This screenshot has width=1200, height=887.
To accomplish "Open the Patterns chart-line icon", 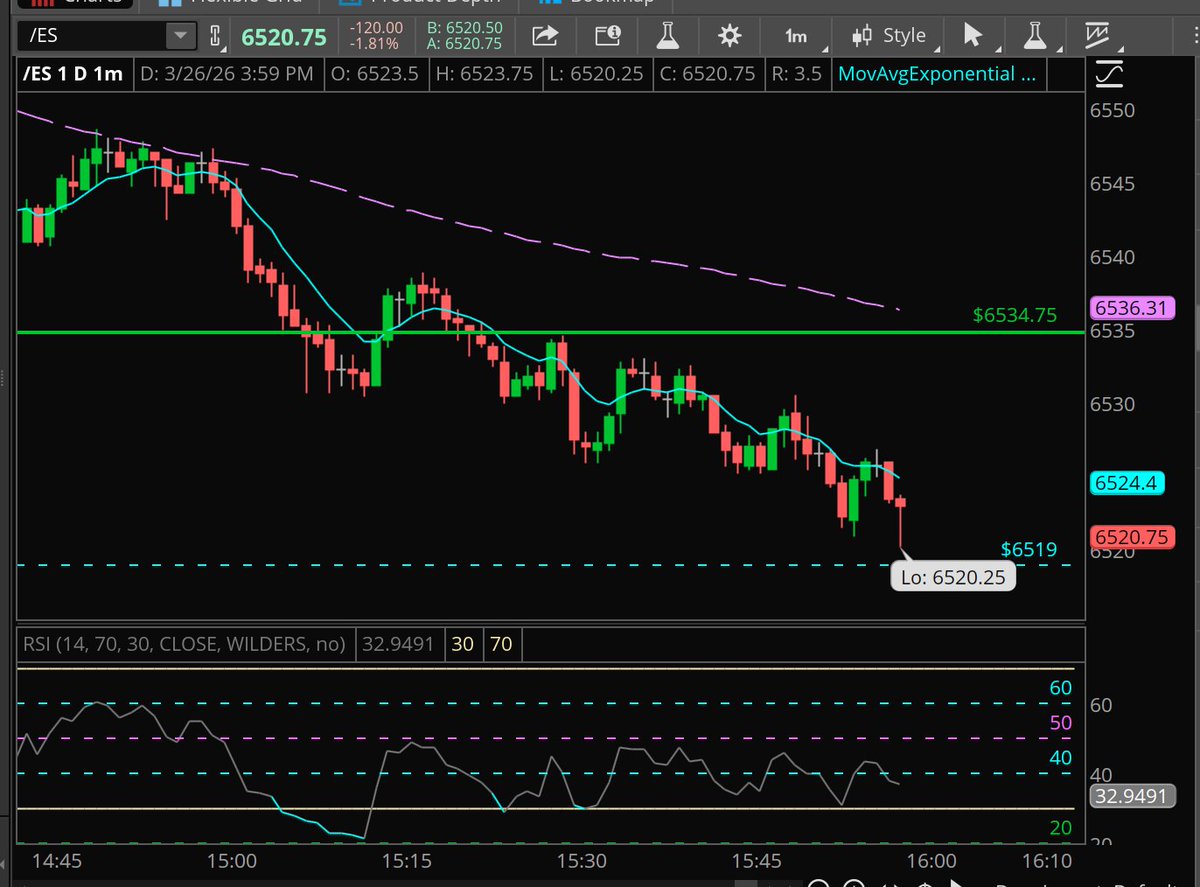I will click(x=1099, y=36).
